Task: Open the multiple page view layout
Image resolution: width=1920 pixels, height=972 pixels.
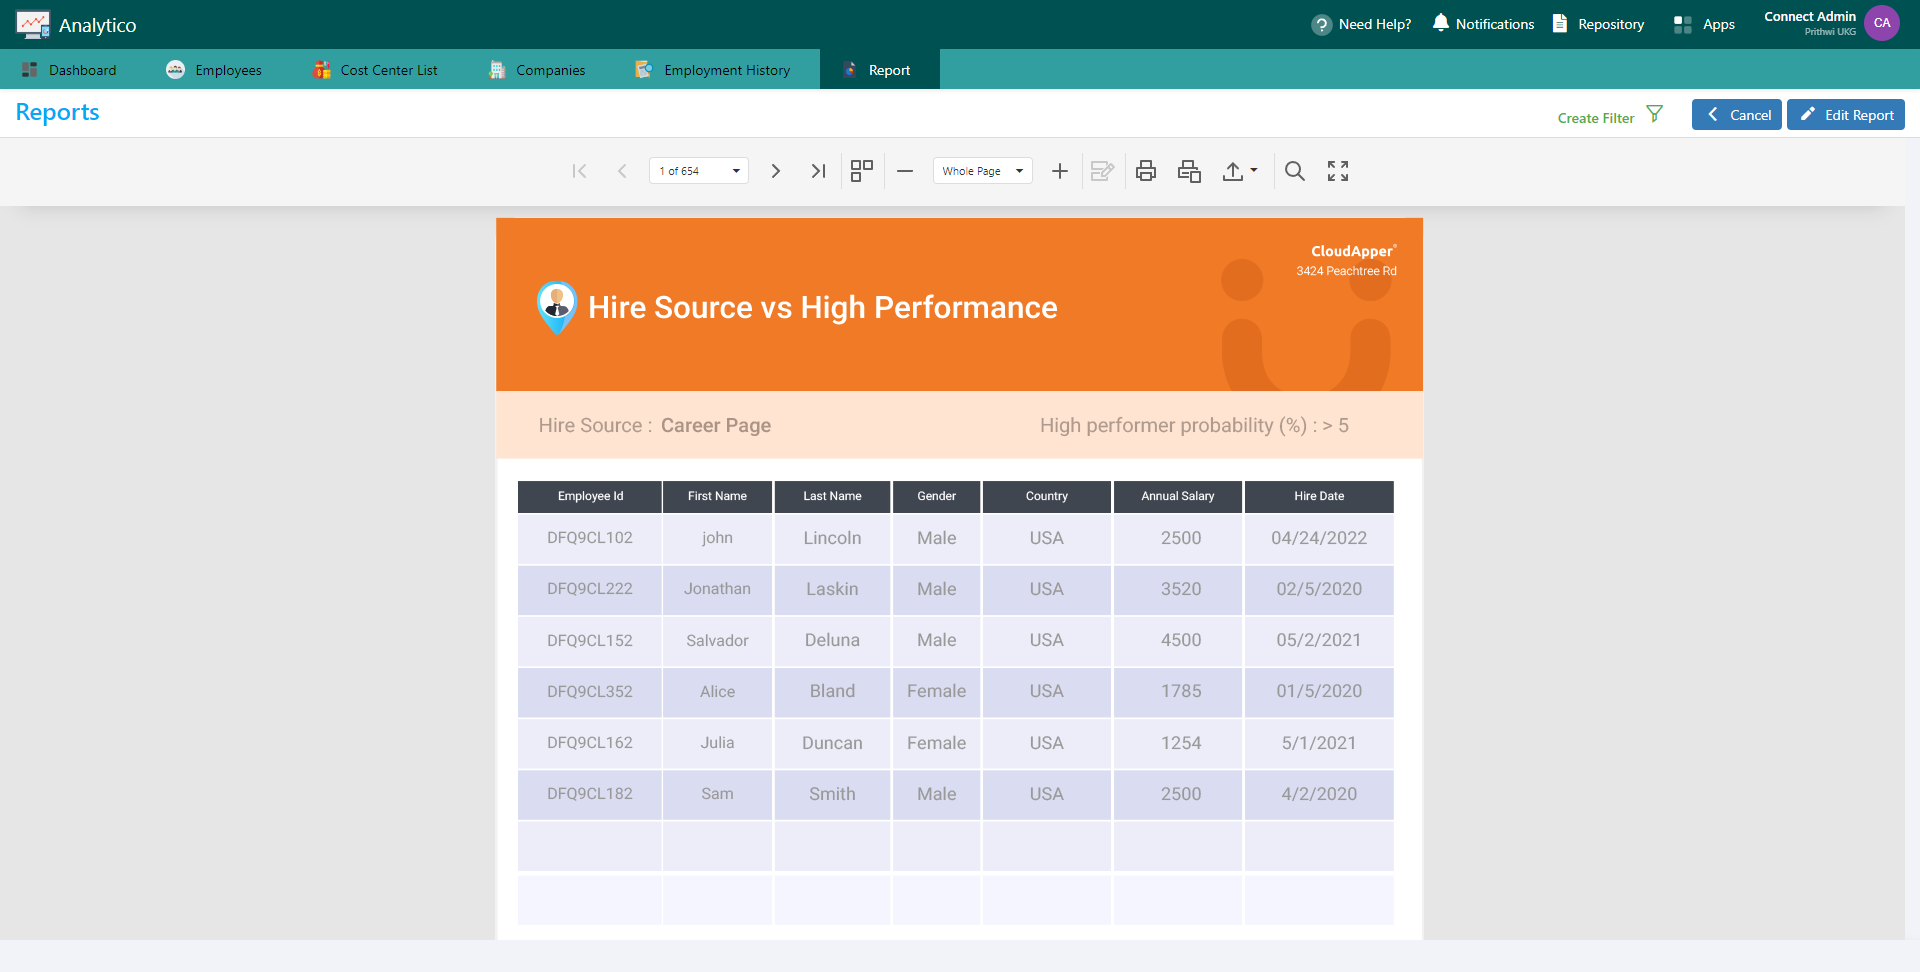Action: [x=861, y=171]
